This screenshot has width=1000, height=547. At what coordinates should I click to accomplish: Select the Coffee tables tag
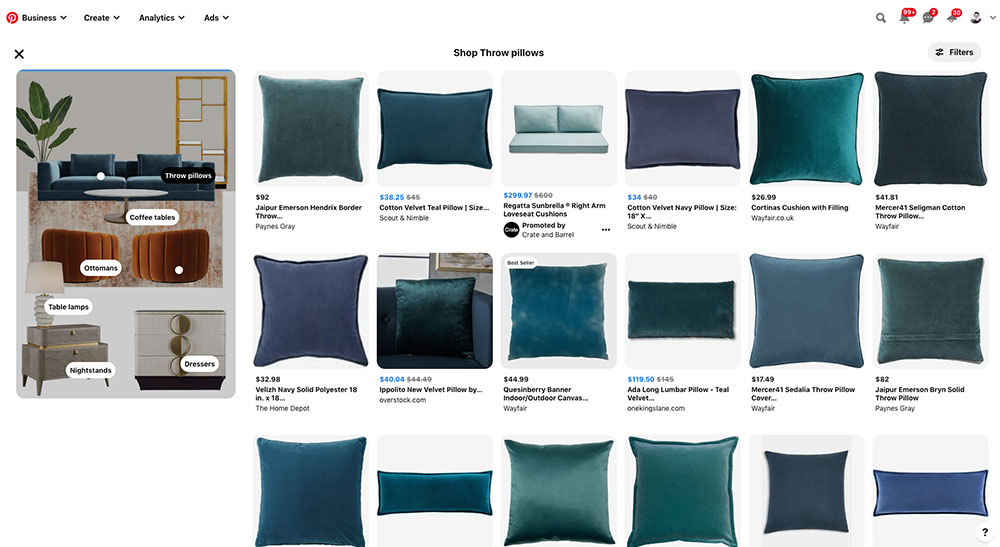[x=152, y=217]
